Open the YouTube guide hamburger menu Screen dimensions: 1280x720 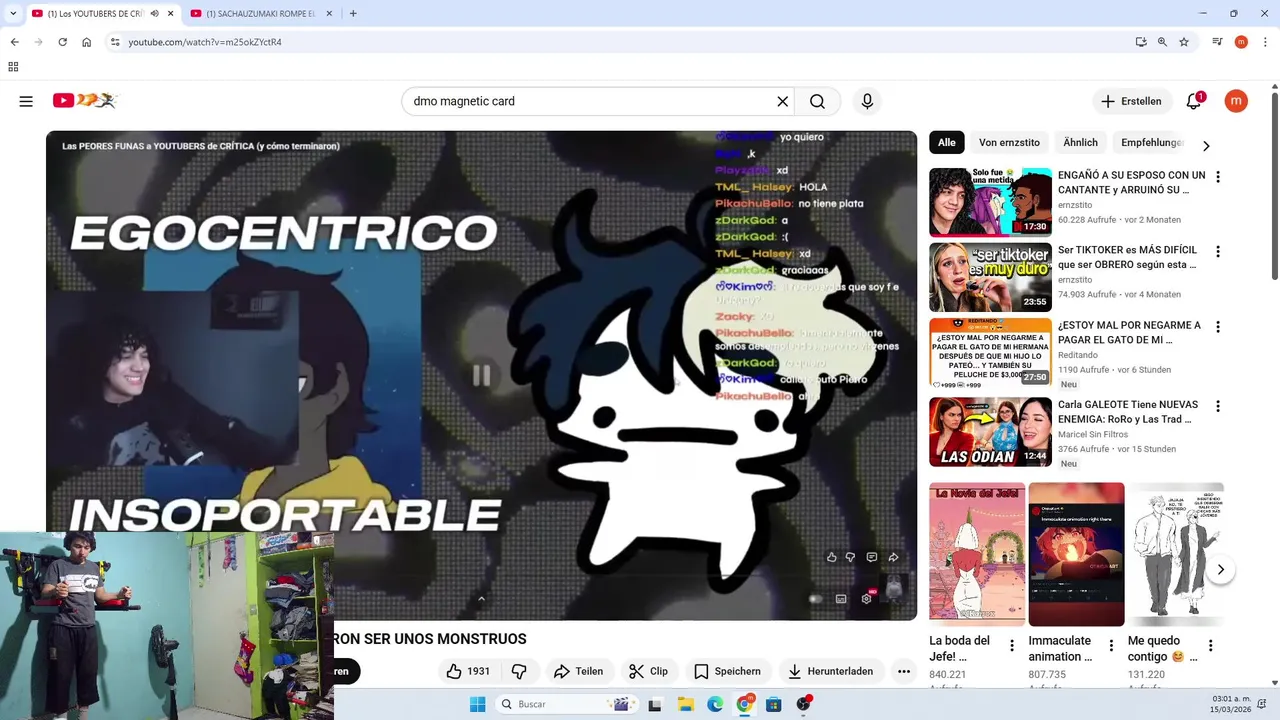click(x=26, y=101)
